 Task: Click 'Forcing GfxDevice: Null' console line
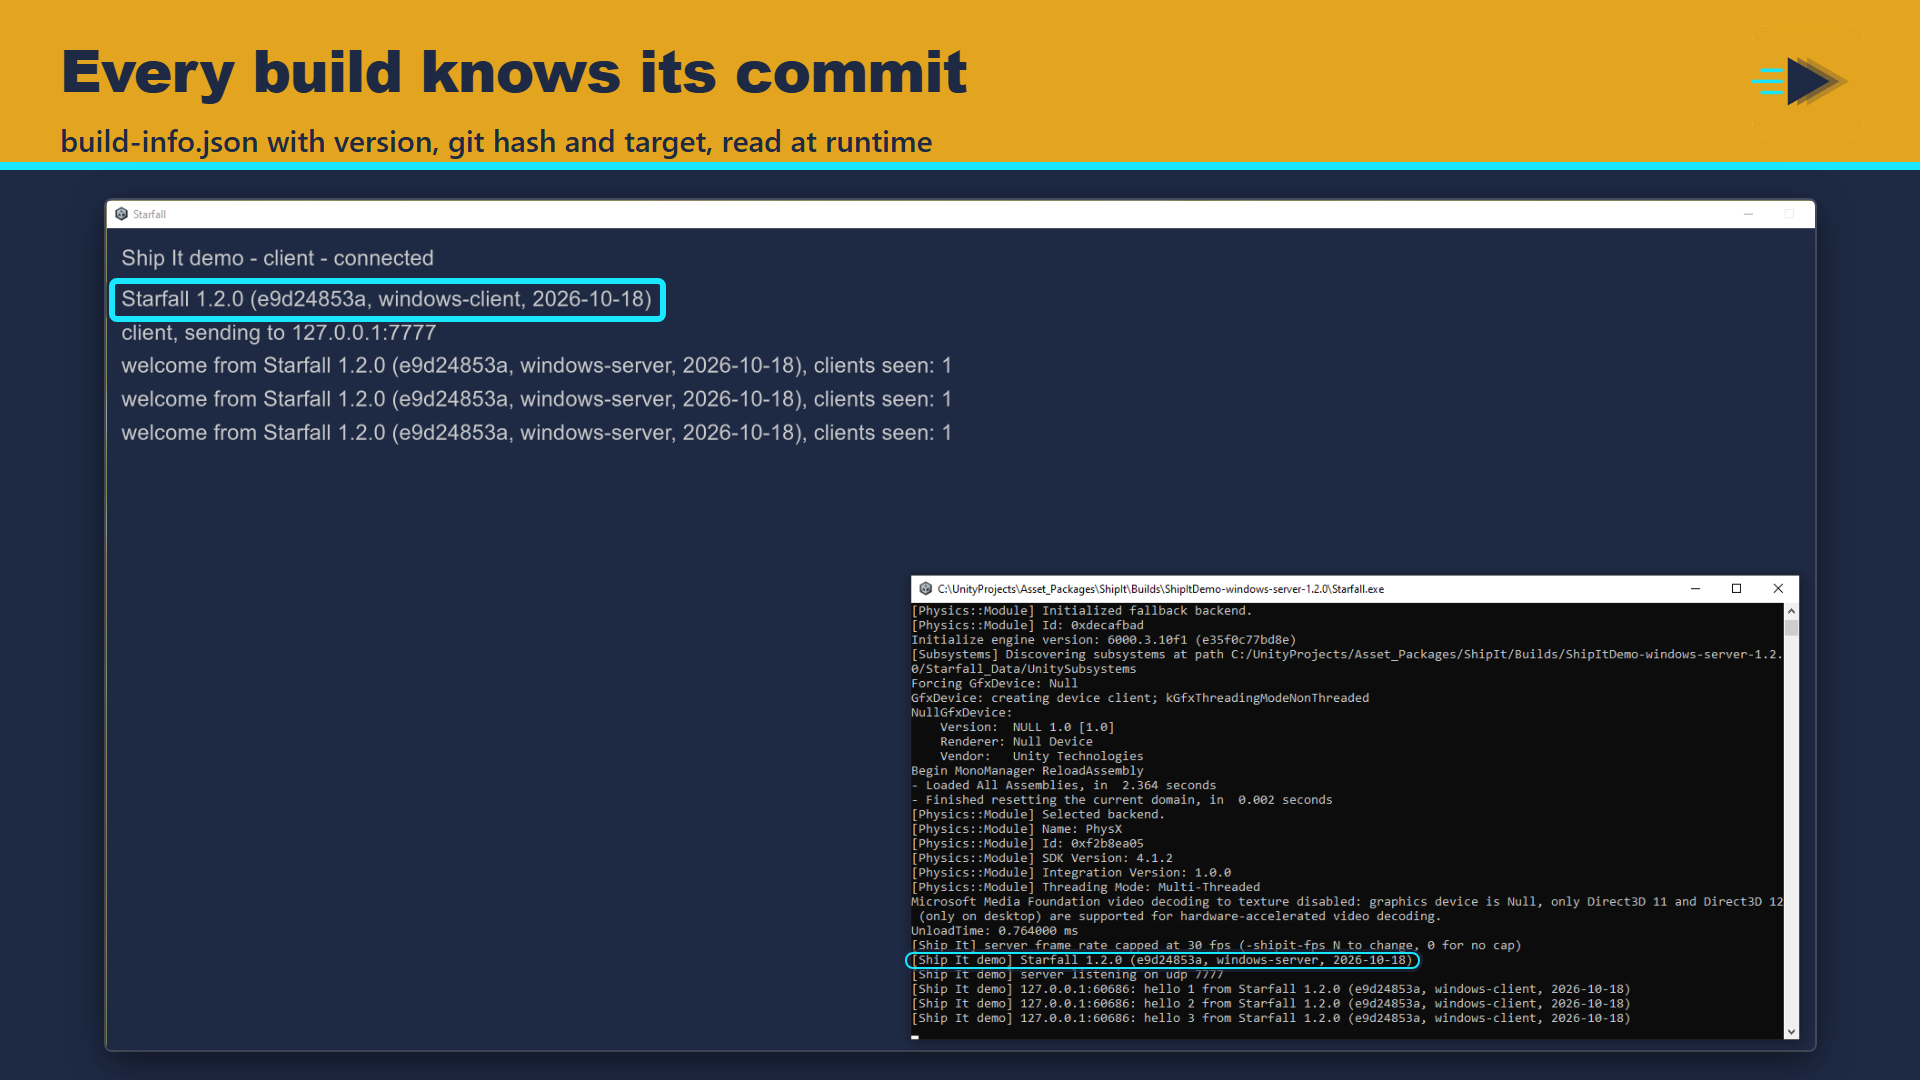pyautogui.click(x=994, y=684)
